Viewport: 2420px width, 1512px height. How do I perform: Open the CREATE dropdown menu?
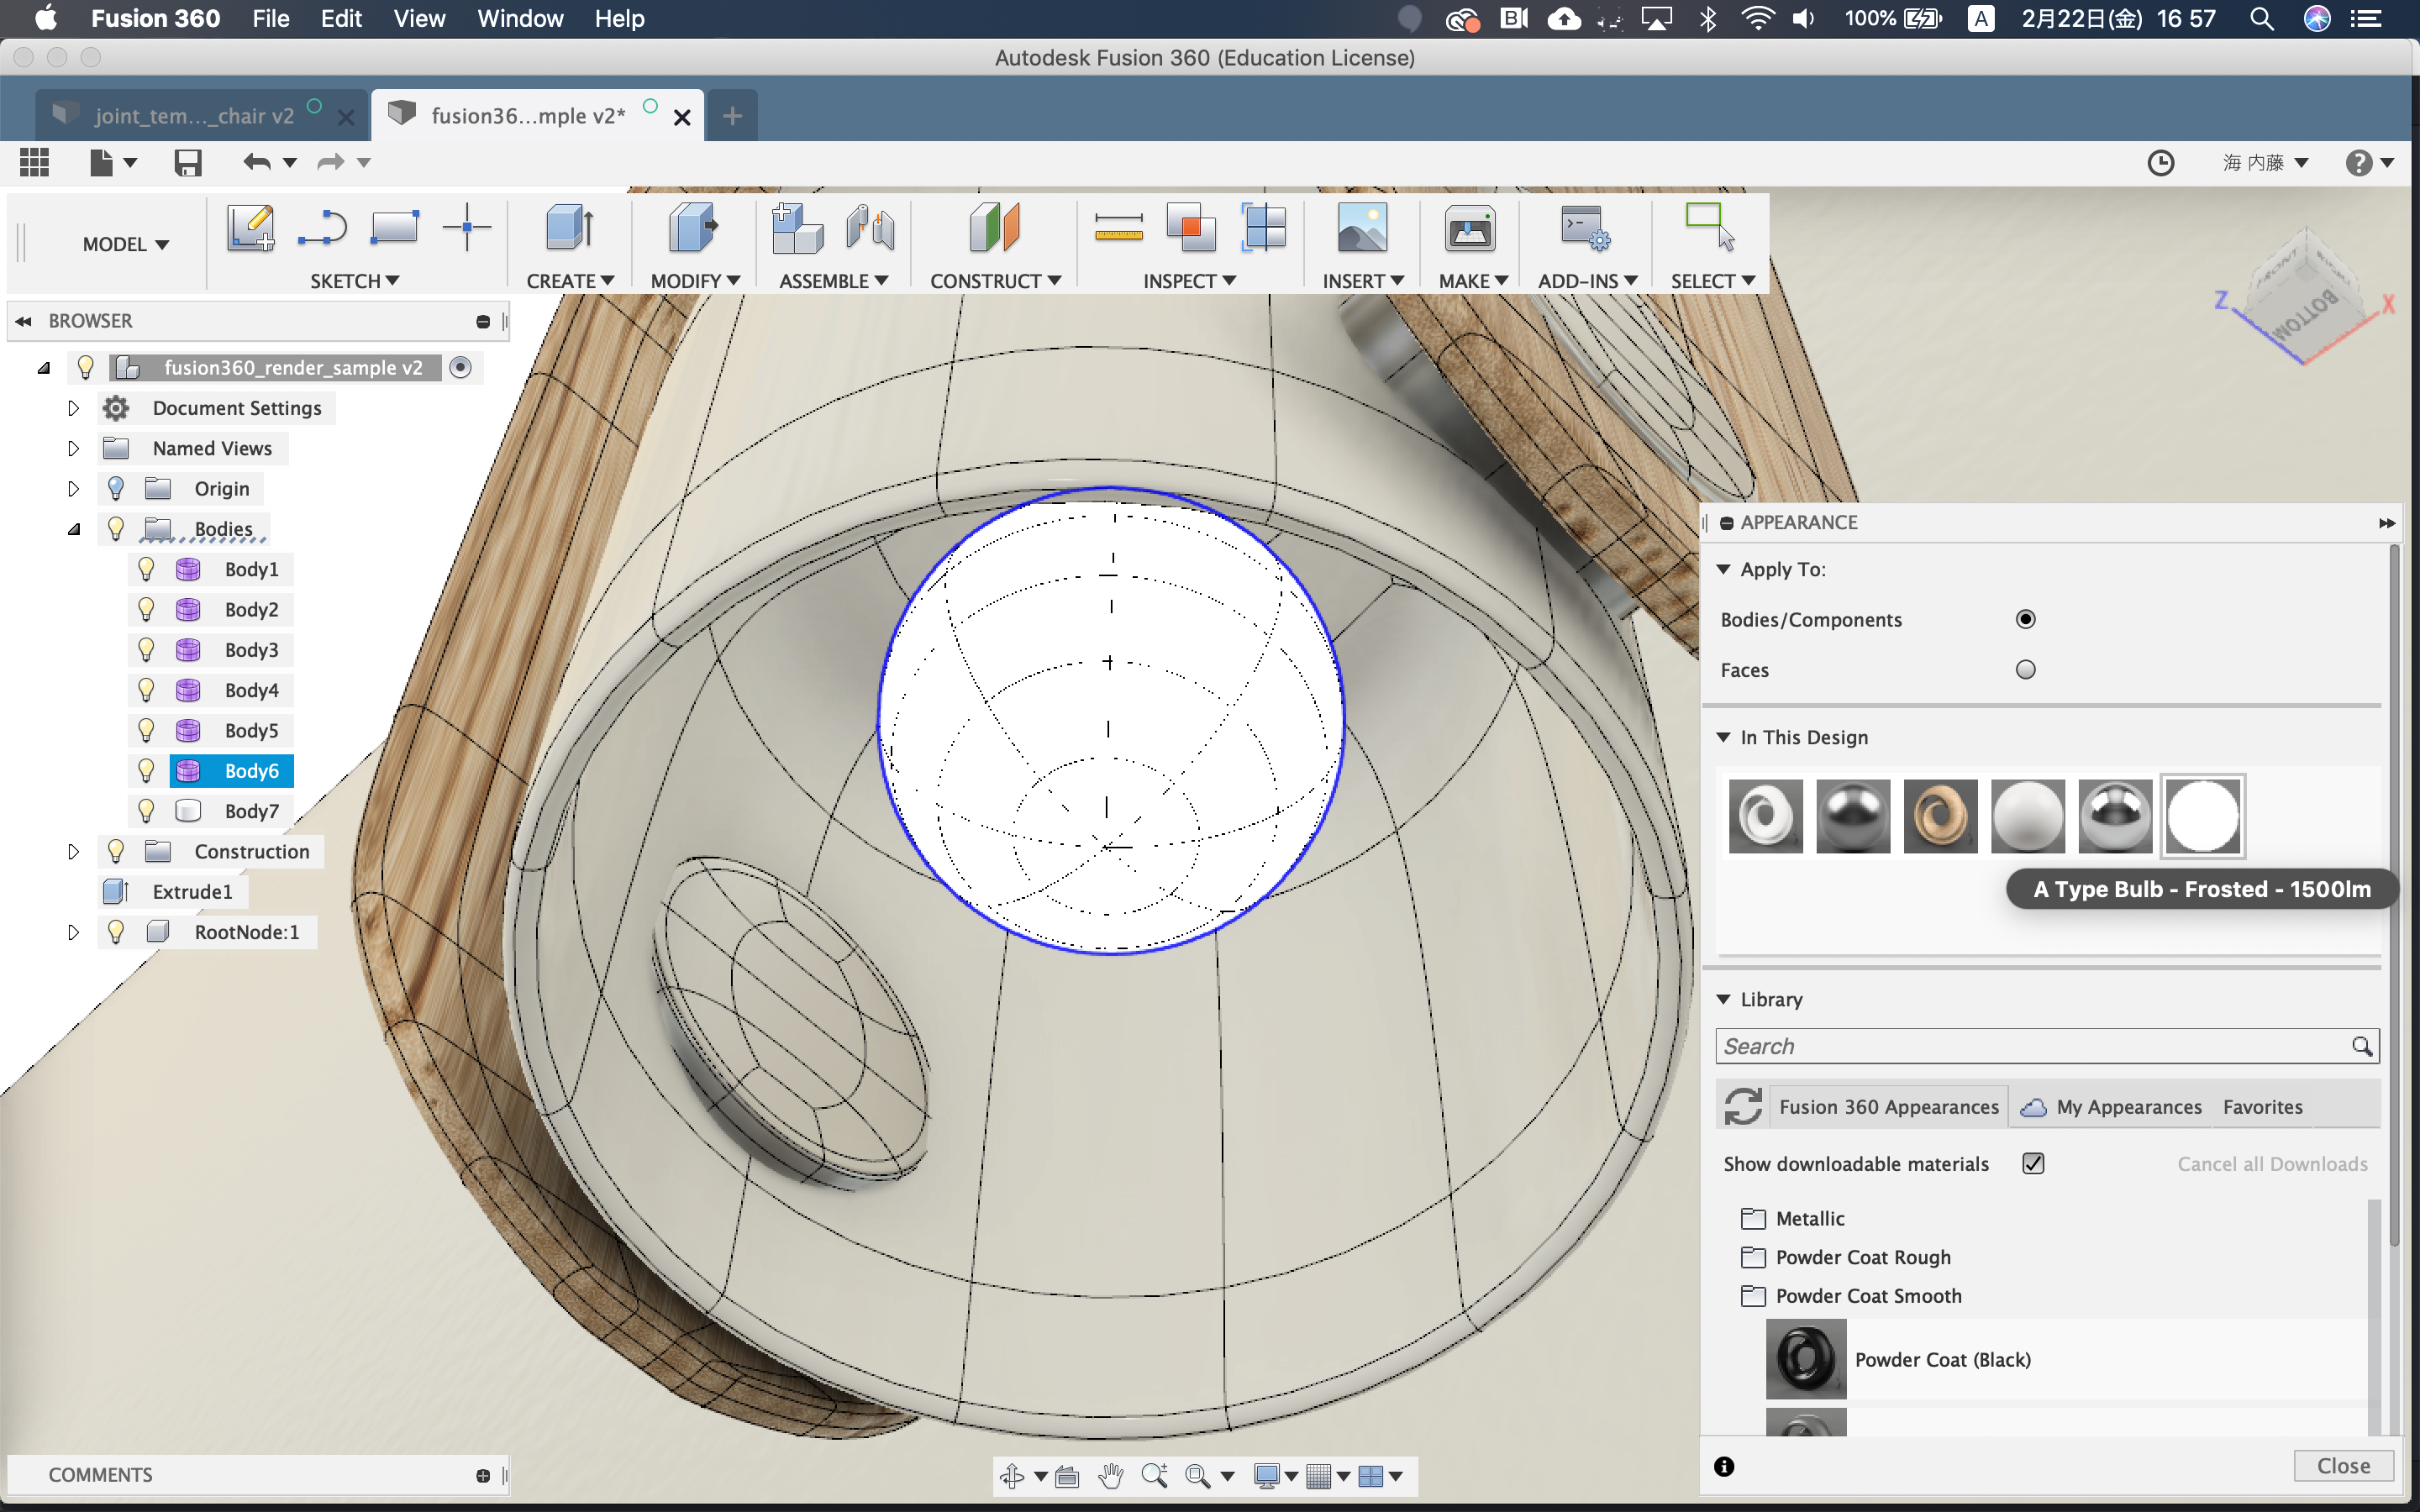pyautogui.click(x=570, y=281)
